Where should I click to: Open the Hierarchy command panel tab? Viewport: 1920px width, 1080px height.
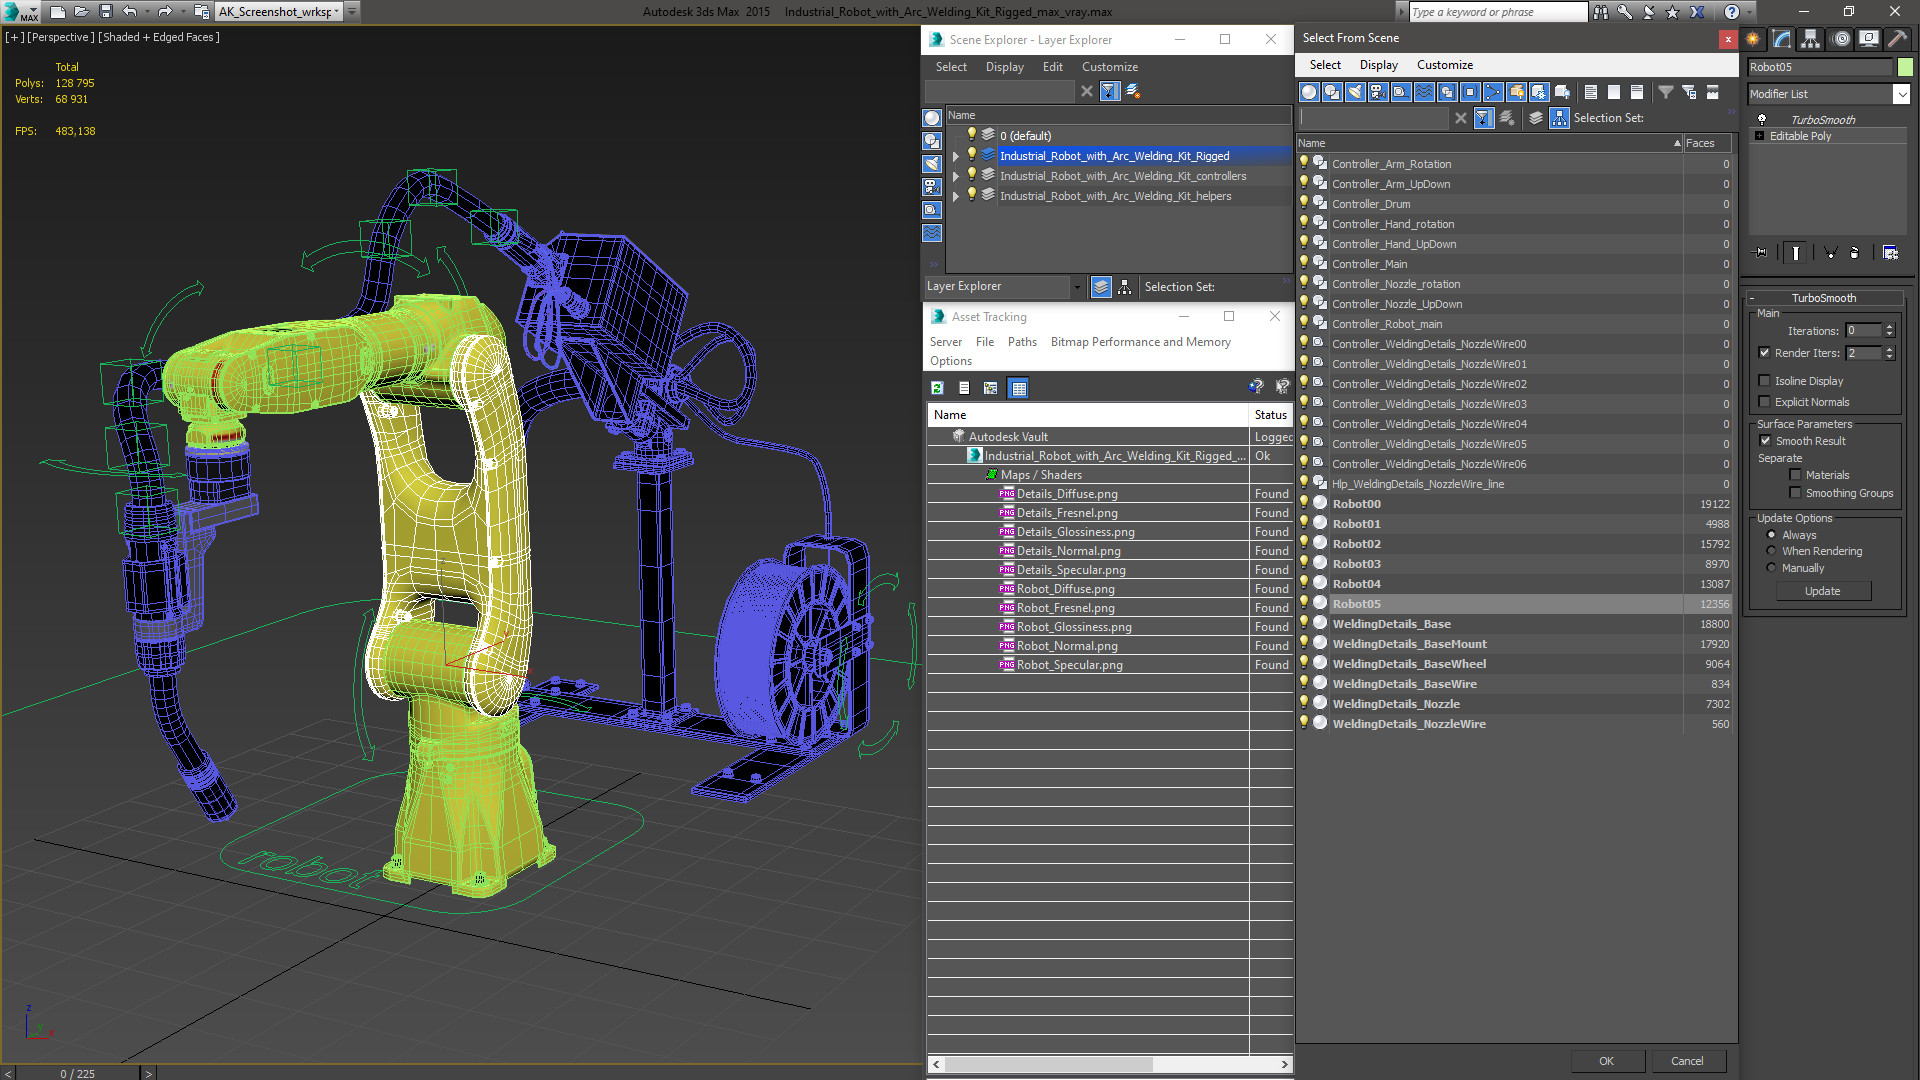[1810, 39]
